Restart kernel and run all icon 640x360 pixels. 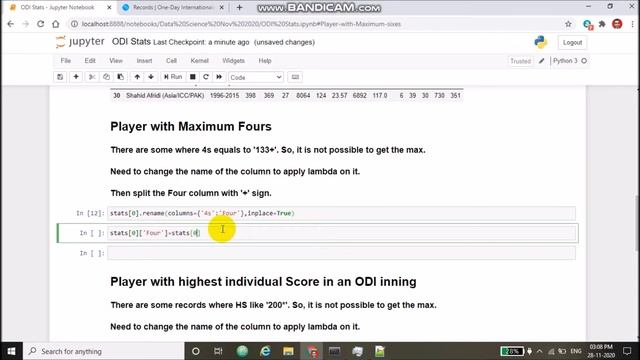coord(219,77)
